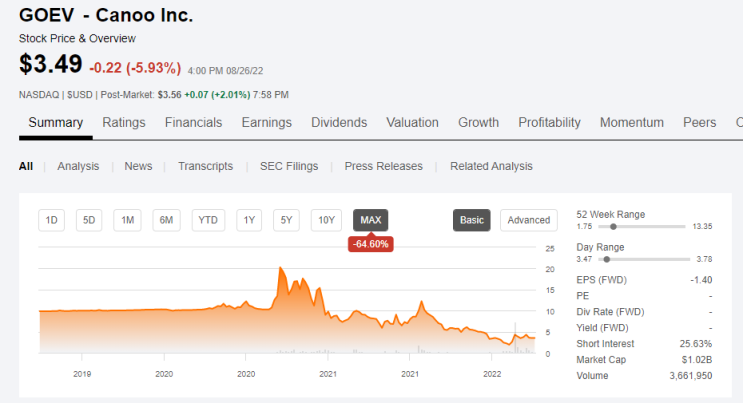The image size is (743, 403).
Task: Switch chart to 1M range
Action: [x=127, y=220]
